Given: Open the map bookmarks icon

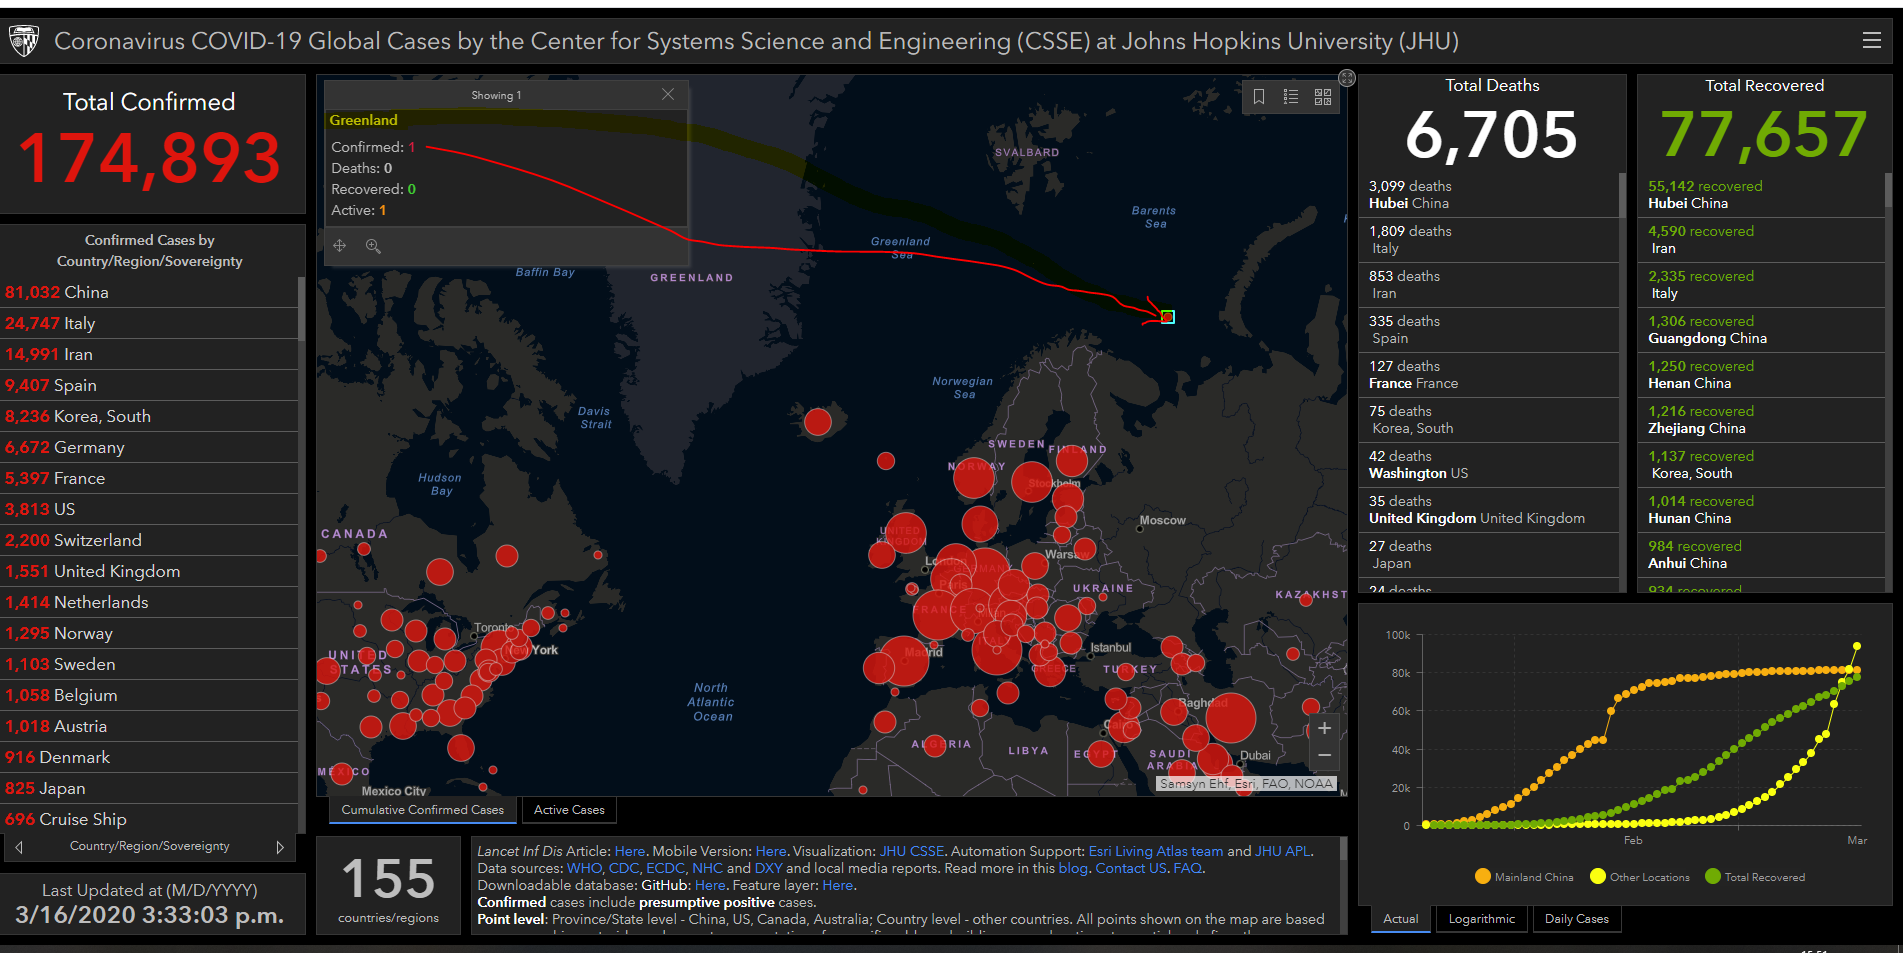Looking at the screenshot, I should pos(1259,97).
